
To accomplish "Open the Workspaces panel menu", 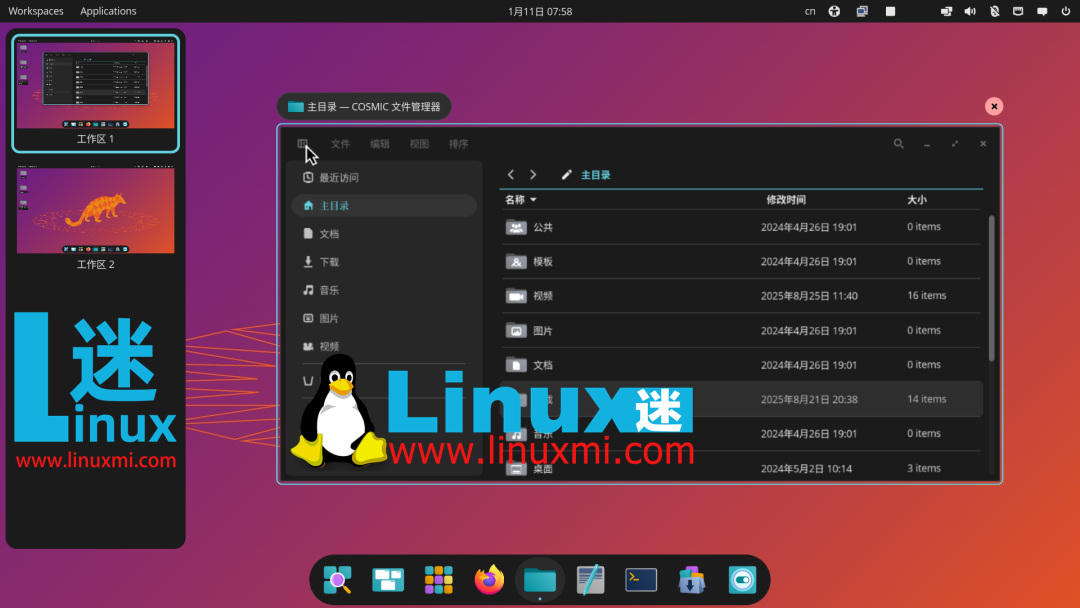I will coord(36,11).
